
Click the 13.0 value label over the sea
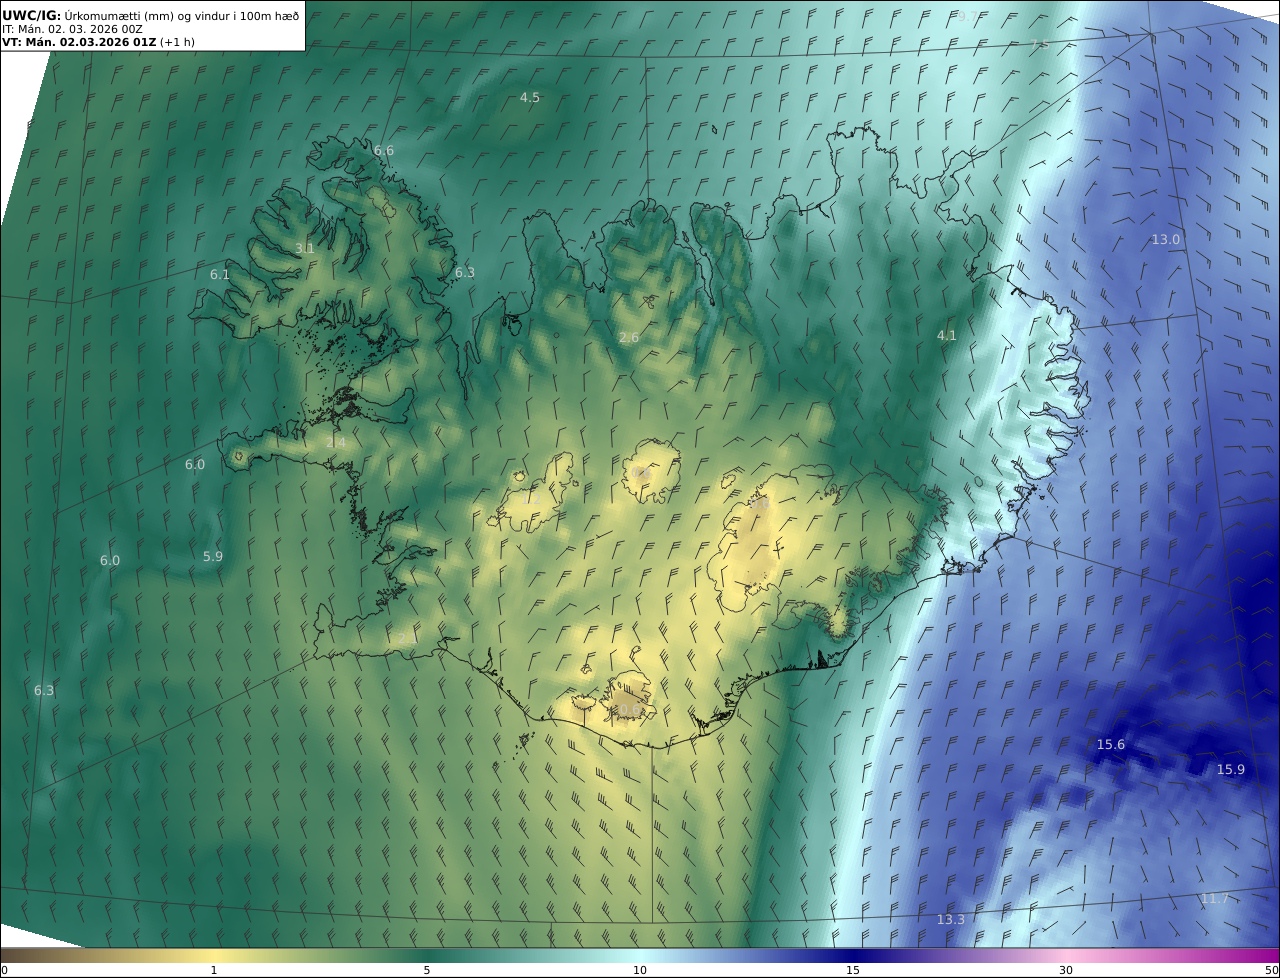(x=1166, y=239)
